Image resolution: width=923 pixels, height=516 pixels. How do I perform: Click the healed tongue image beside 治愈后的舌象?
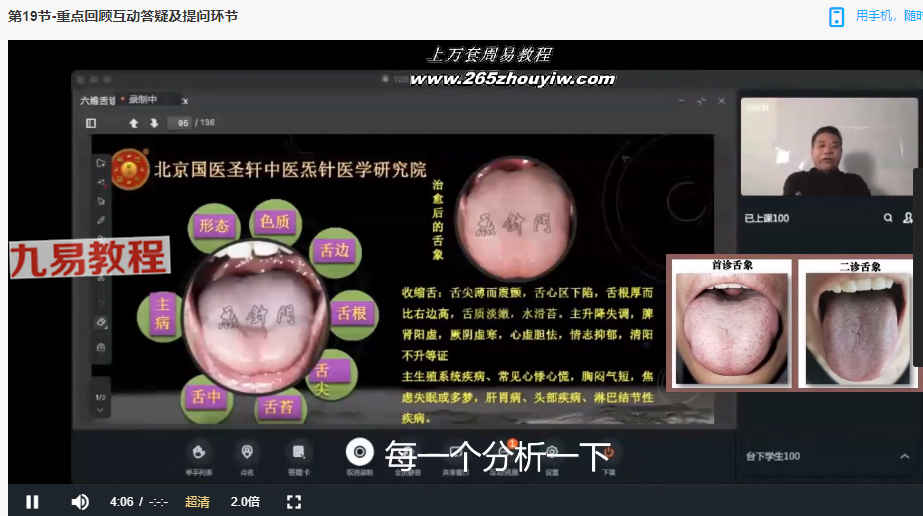[x=514, y=218]
